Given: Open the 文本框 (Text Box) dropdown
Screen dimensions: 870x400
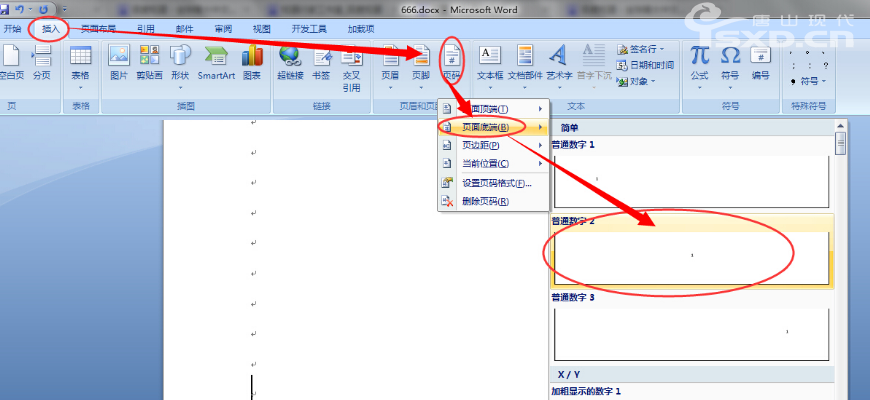Looking at the screenshot, I should 490,64.
